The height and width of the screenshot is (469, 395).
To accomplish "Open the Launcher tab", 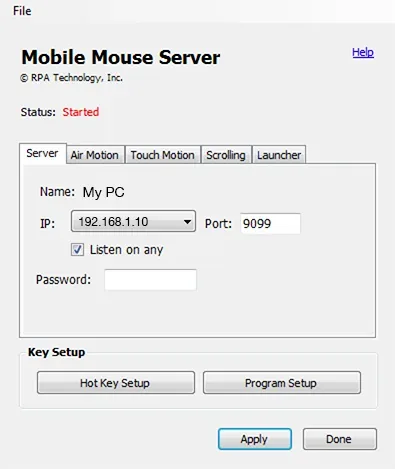I will pos(279,155).
